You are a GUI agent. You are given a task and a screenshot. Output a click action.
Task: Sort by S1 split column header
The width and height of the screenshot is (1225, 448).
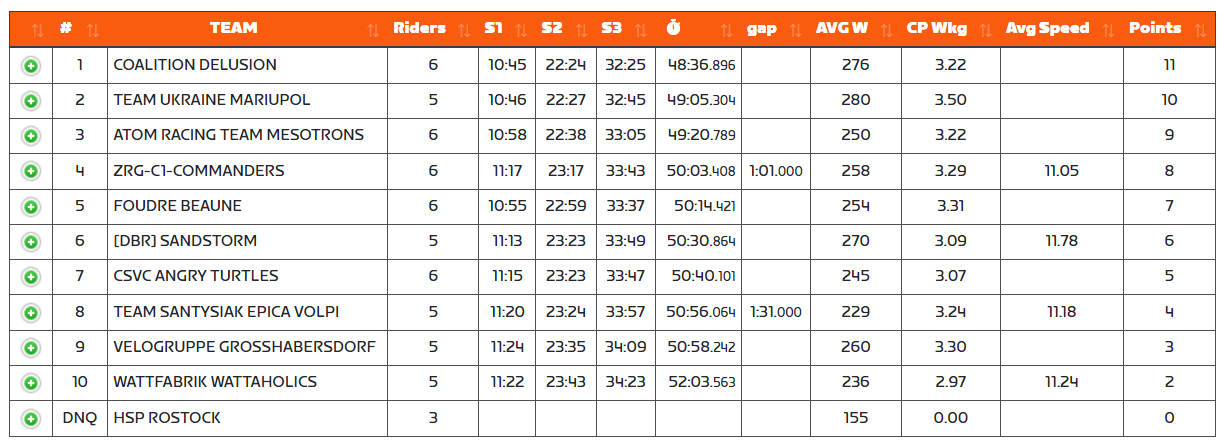click(494, 29)
